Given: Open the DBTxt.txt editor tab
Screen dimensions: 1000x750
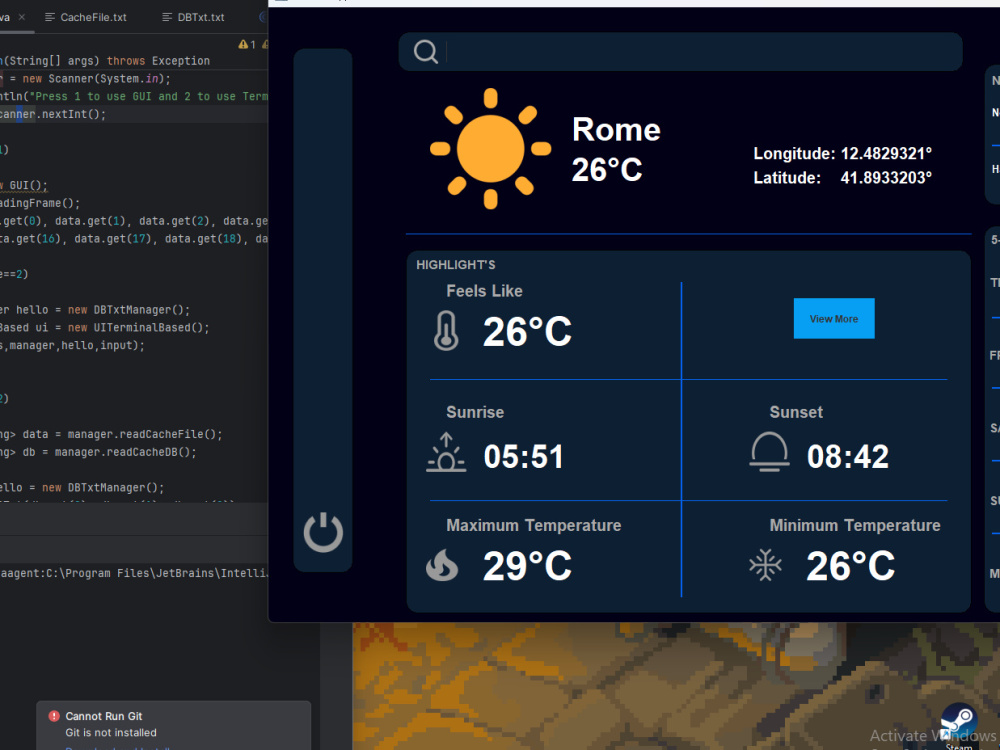Looking at the screenshot, I should coord(193,17).
